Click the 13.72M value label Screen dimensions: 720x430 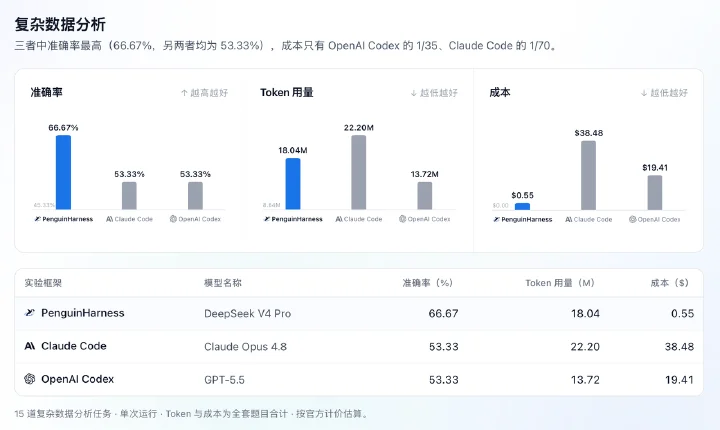pyautogui.click(x=425, y=174)
